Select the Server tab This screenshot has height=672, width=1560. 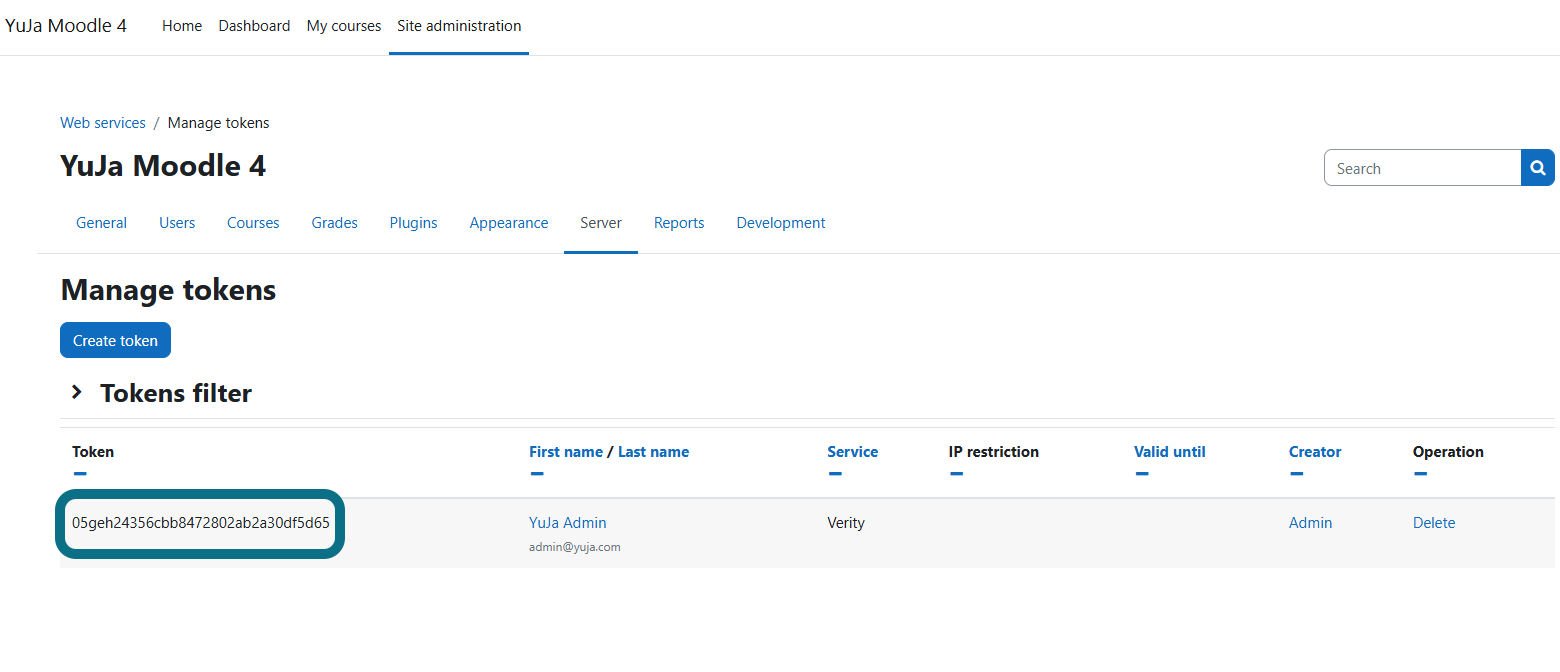[601, 223]
